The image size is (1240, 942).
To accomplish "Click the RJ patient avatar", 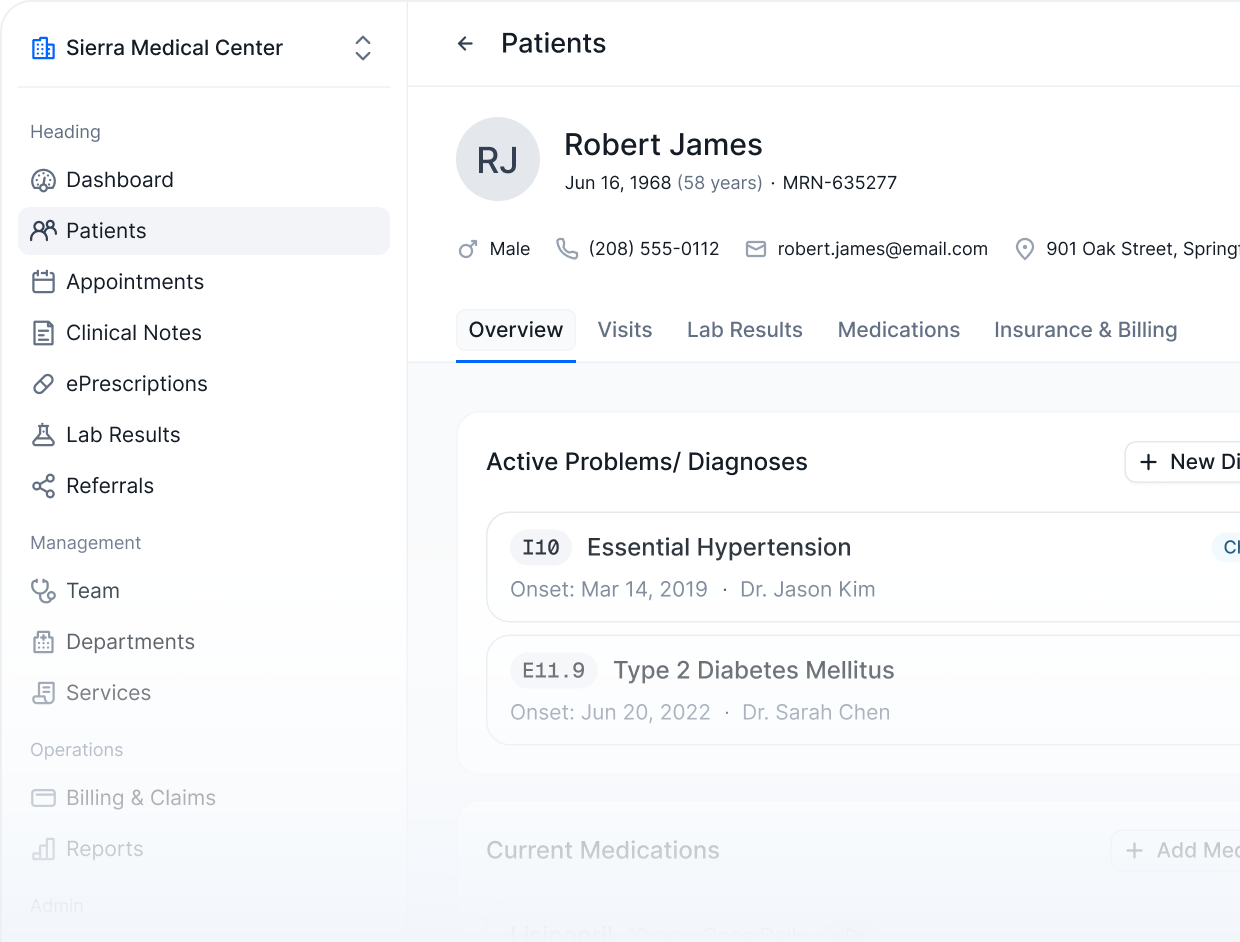I will coord(498,160).
